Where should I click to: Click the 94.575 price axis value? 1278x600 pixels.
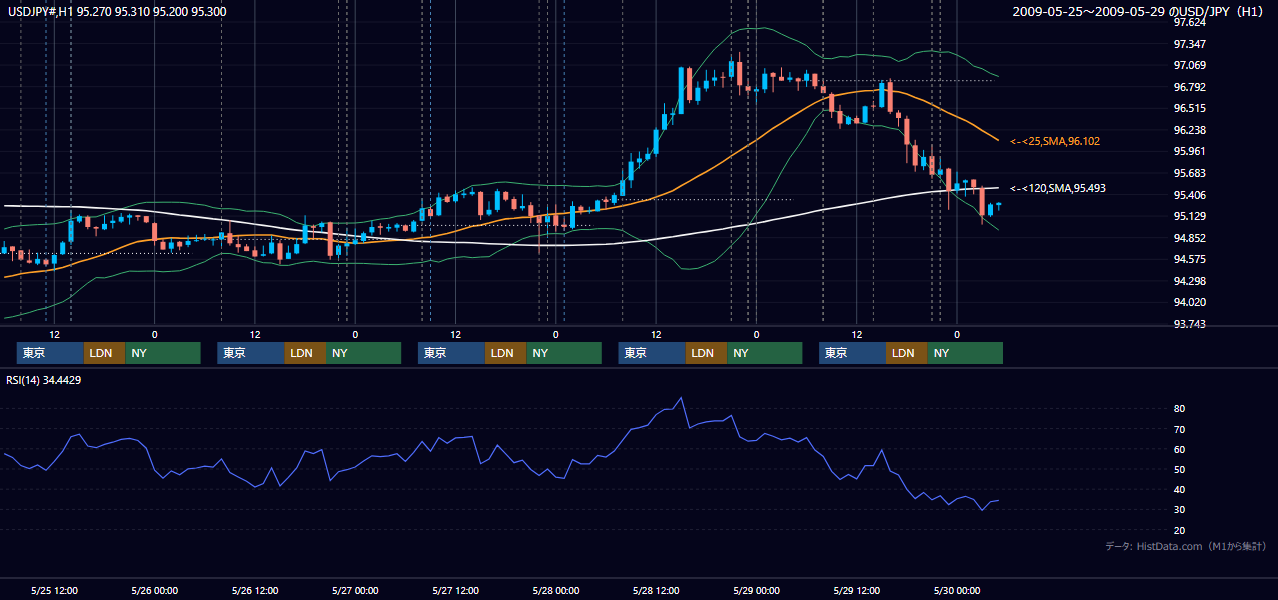coord(1189,259)
